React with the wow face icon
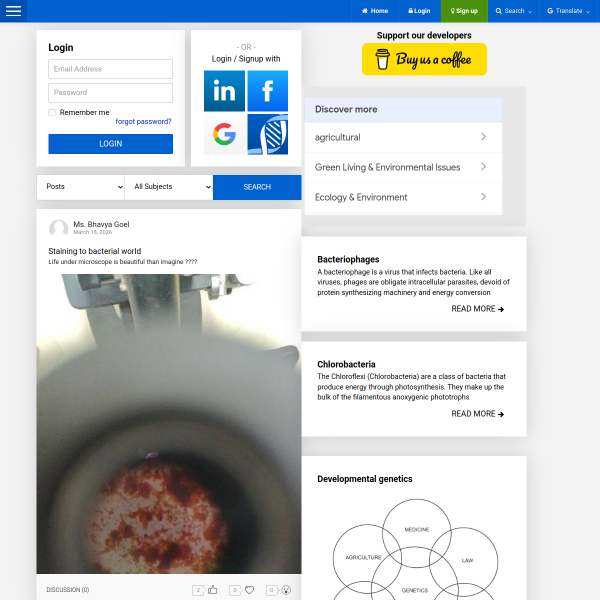The width and height of the screenshot is (600, 600). pos(286,590)
